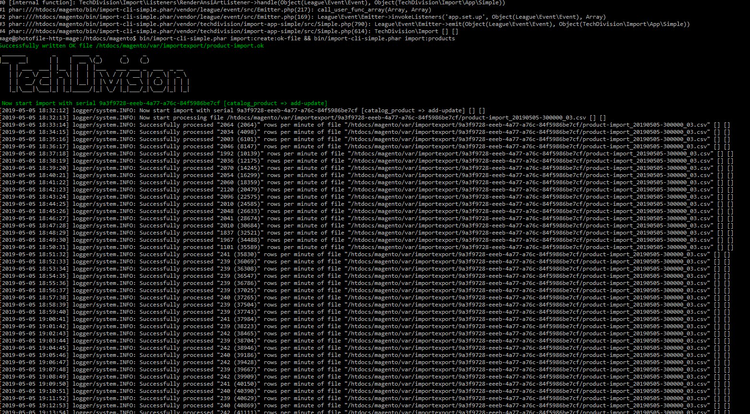The image size is (750, 414).
Task: Select the row with "1837 (32521)"
Action: 366,233
